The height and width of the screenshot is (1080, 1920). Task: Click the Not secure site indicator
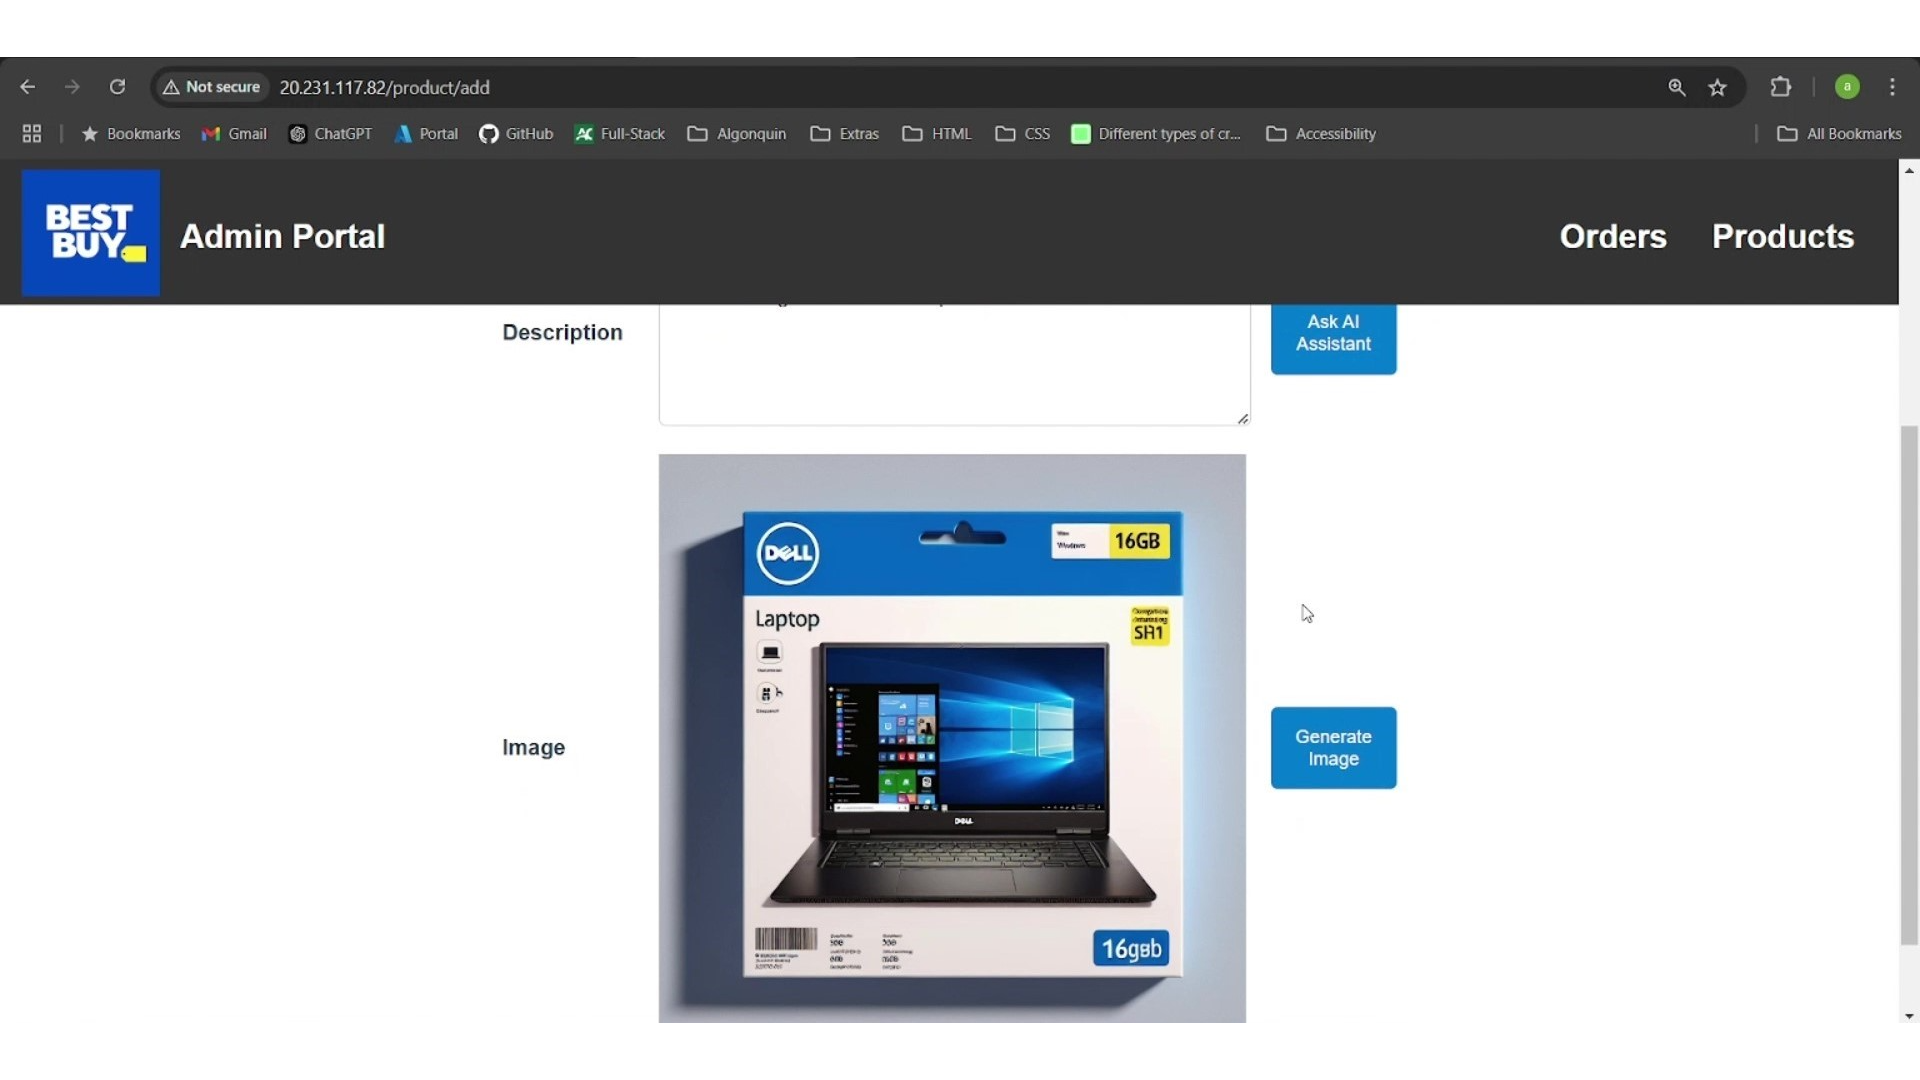pyautogui.click(x=212, y=88)
